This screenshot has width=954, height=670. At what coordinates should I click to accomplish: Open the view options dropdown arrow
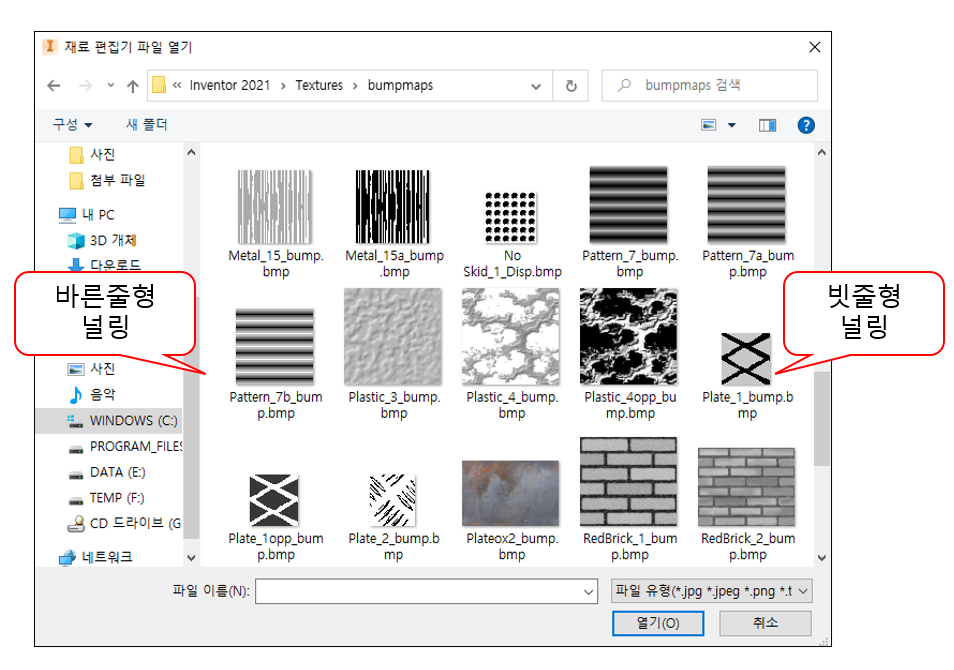[x=732, y=125]
